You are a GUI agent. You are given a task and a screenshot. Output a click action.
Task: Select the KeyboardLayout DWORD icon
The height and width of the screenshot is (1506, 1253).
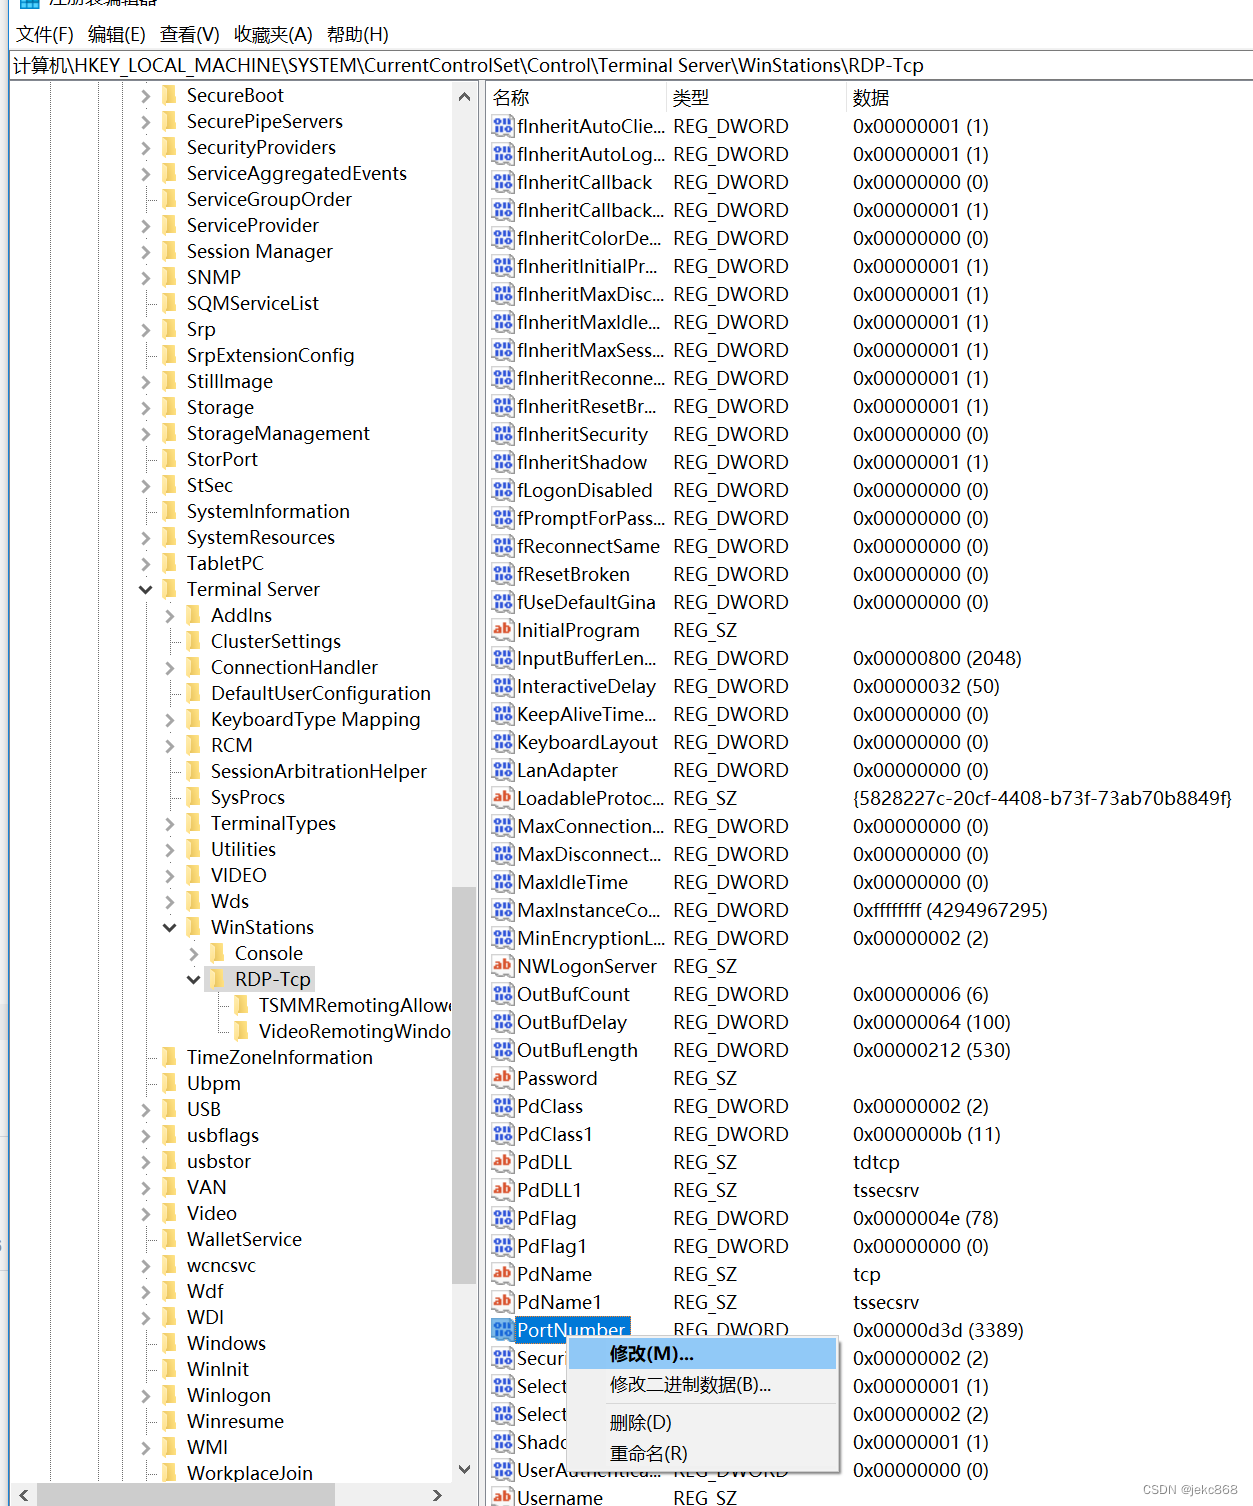[x=503, y=742]
